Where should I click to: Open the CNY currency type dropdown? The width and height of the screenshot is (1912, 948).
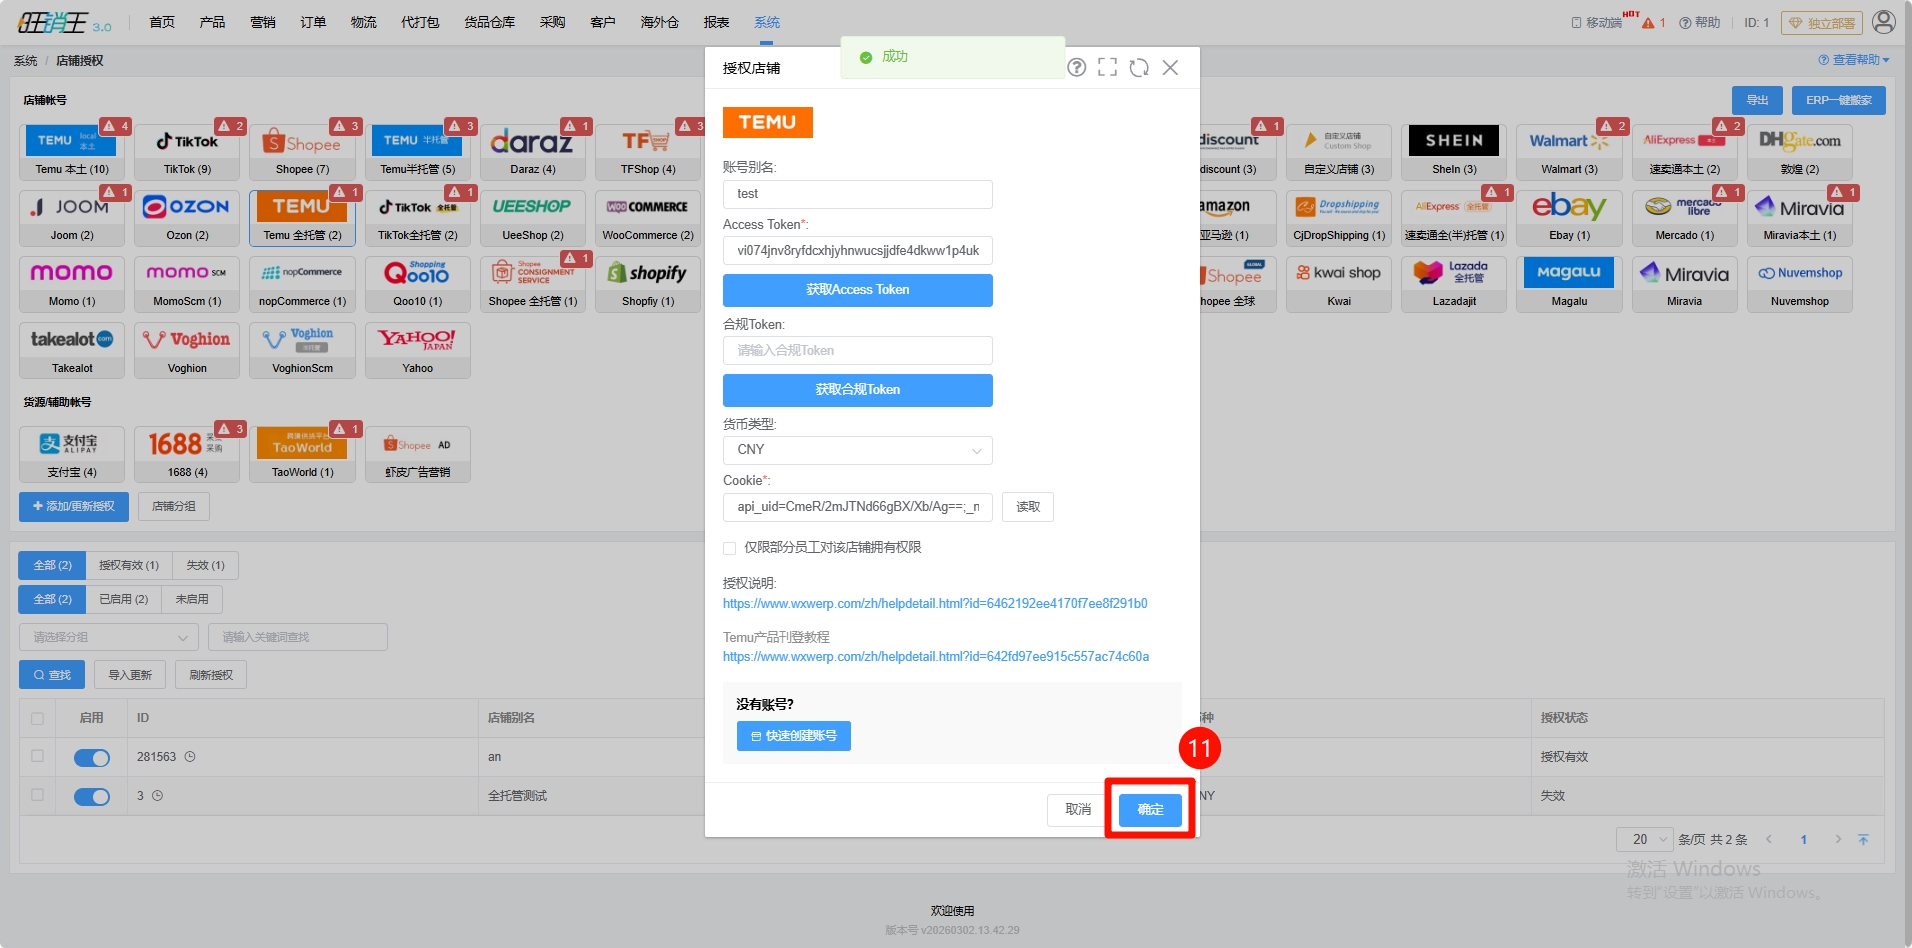coord(857,450)
